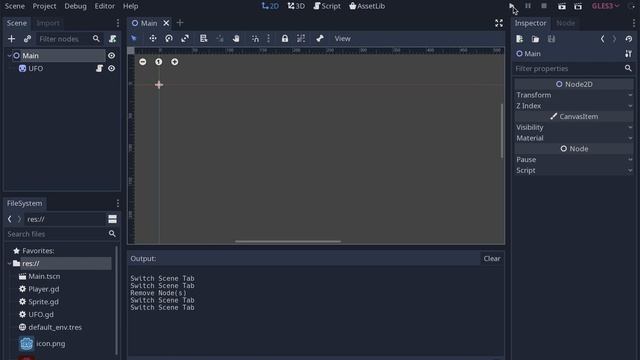The image size is (640, 360).
Task: Toggle visibility of the Main node
Action: [111, 56]
